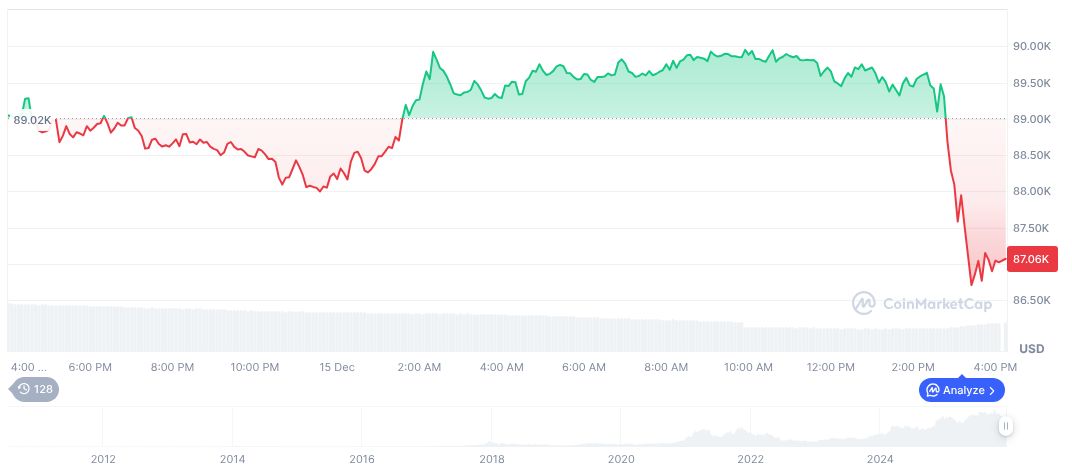The height and width of the screenshot is (470, 1072).
Task: Click the 15 Dec date axis label
Action: [337, 367]
